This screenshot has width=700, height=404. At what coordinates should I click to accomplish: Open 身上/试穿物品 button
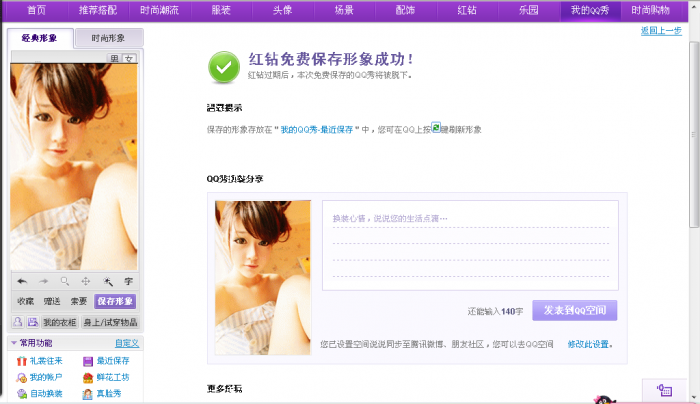pos(110,322)
